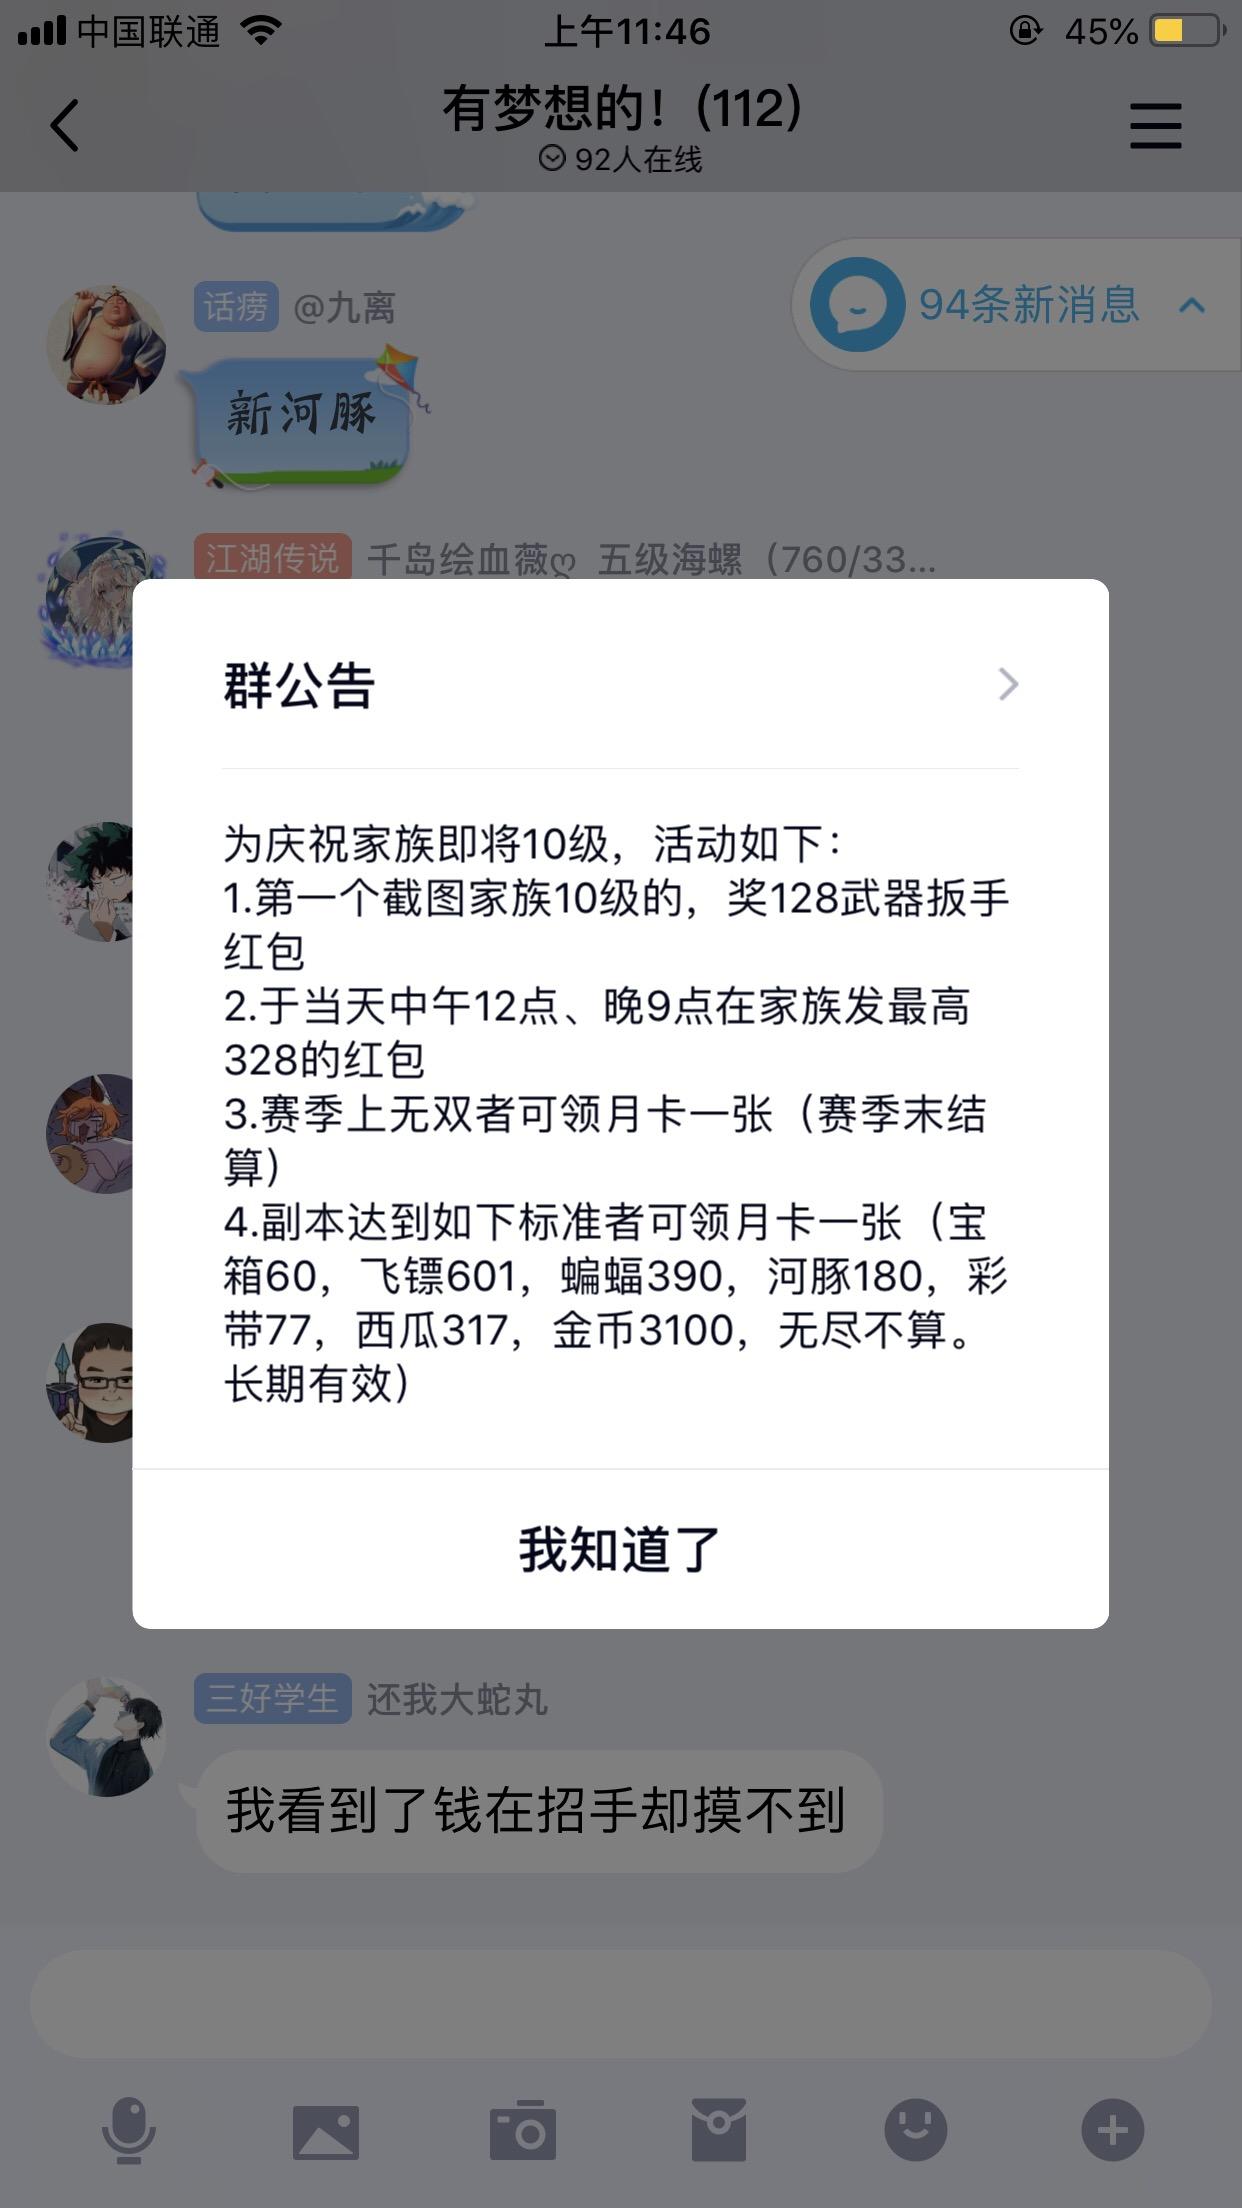Image resolution: width=1242 pixels, height=2208 pixels.
Task: Open the 群公告 title row
Action: pos(620,685)
